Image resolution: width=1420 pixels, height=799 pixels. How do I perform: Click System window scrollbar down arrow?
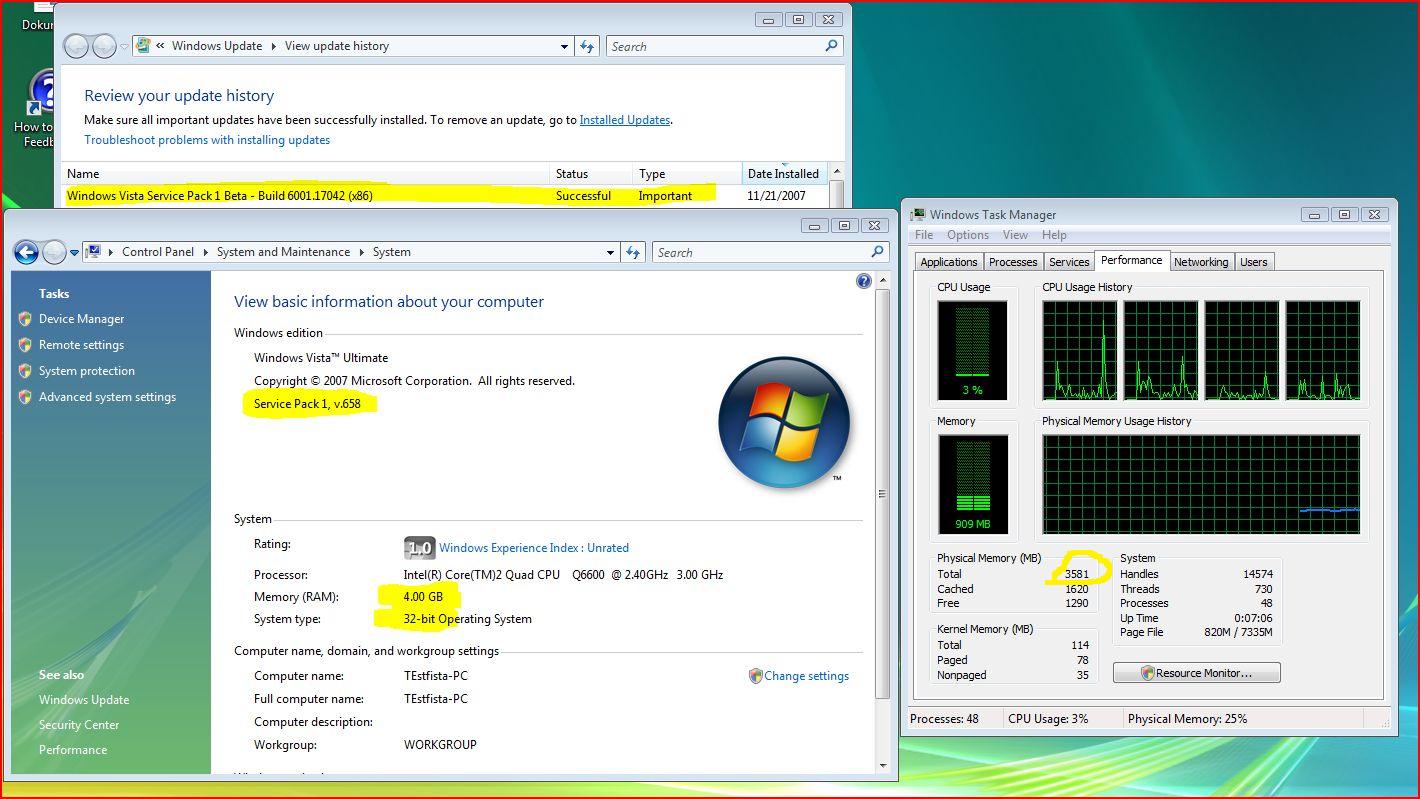[883, 766]
